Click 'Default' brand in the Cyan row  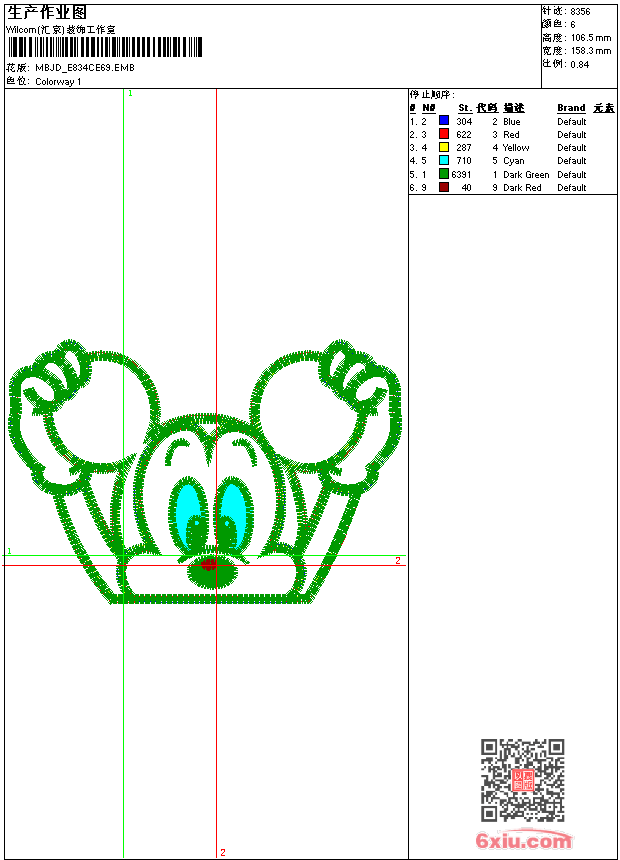(x=572, y=161)
